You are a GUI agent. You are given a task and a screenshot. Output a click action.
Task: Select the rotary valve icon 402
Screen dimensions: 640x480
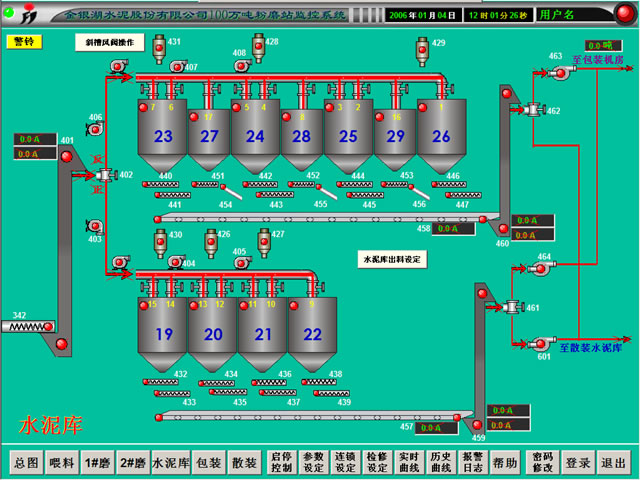pos(105,175)
